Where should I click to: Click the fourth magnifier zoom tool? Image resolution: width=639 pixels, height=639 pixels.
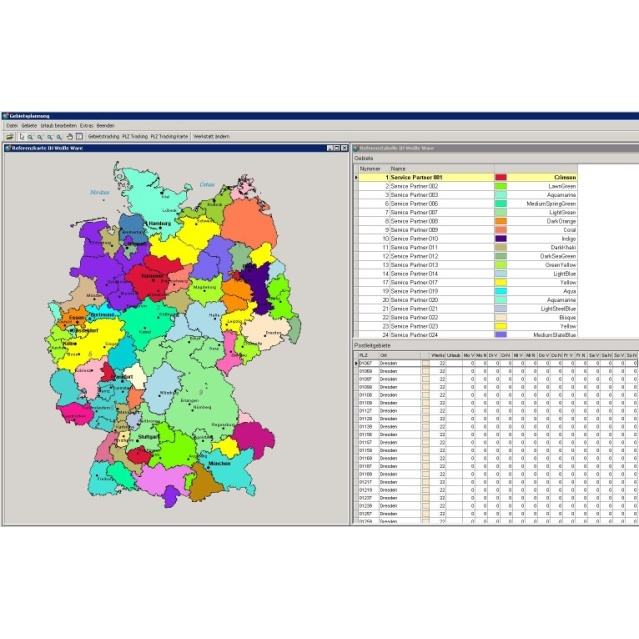59,137
